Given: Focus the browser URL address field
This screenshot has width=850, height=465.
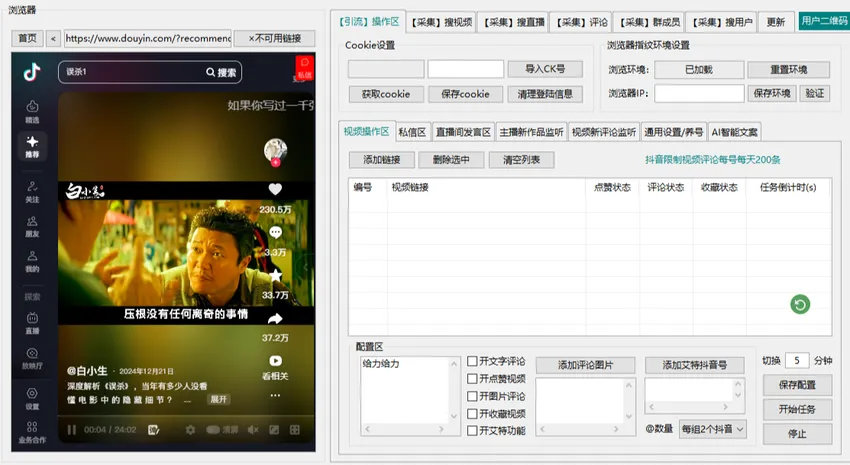Looking at the screenshot, I should click(x=147, y=38).
